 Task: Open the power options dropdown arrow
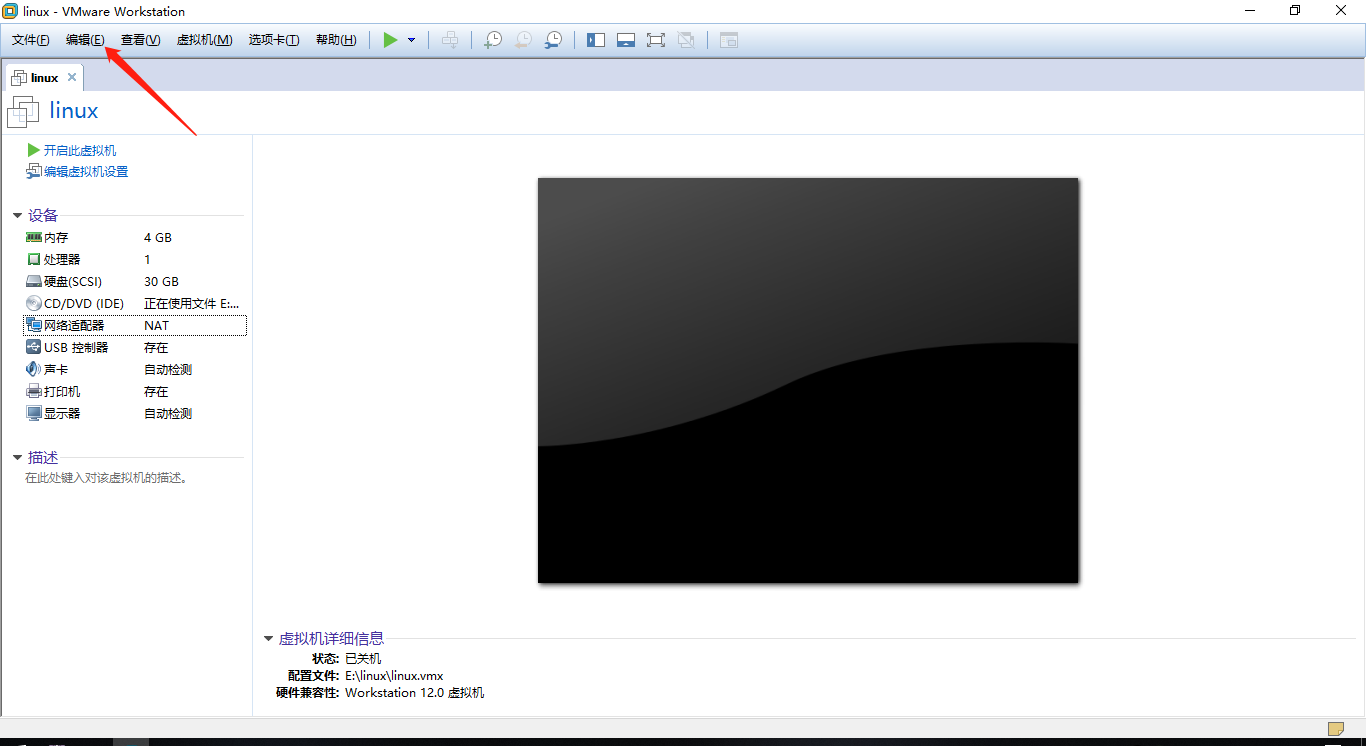411,40
